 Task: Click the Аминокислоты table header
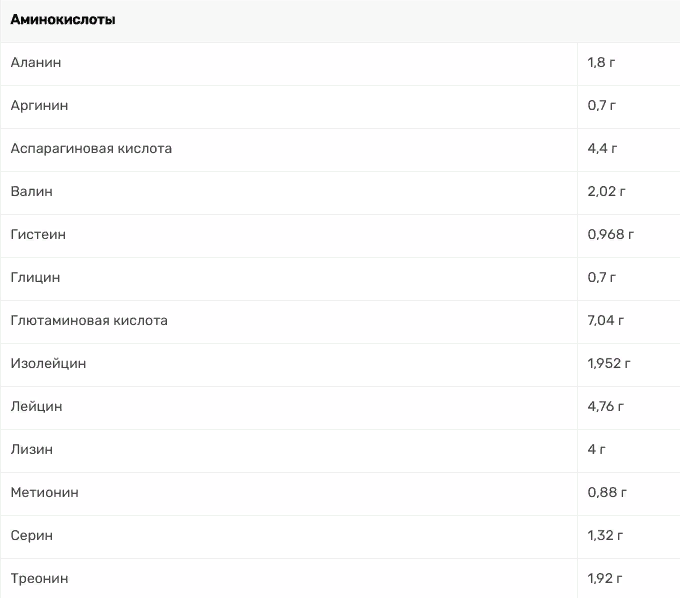pyautogui.click(x=63, y=20)
